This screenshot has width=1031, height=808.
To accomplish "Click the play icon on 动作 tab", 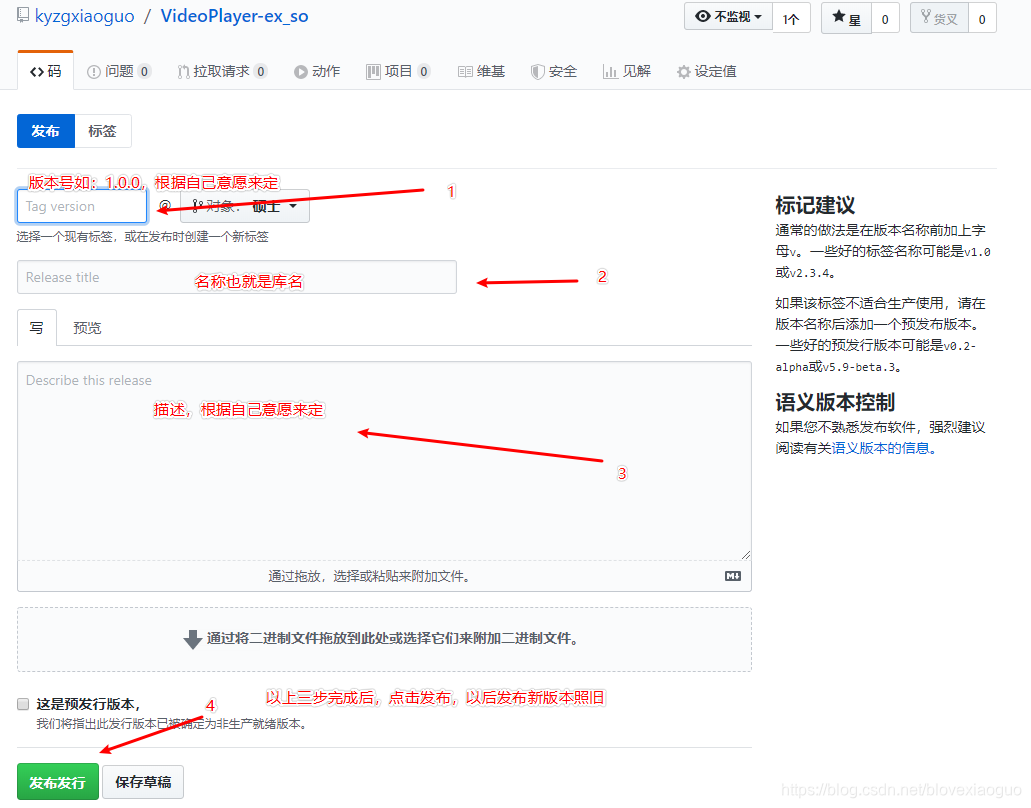I will 300,72.
